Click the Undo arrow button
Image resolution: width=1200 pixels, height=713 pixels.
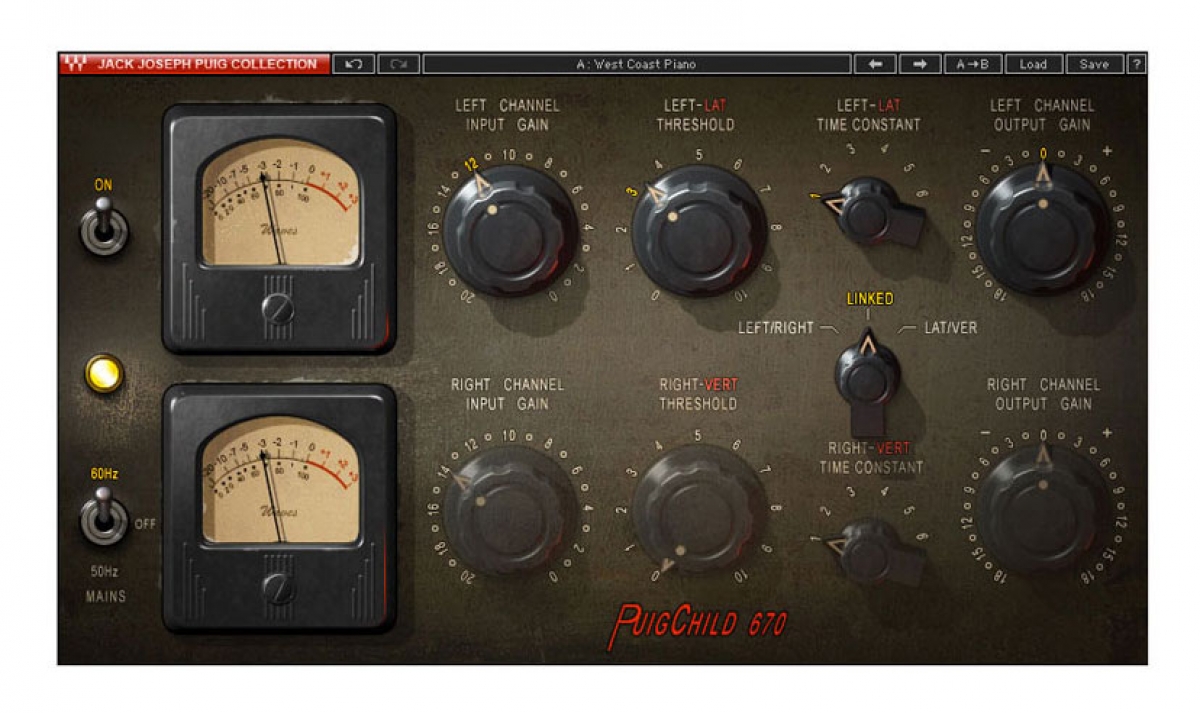(354, 64)
